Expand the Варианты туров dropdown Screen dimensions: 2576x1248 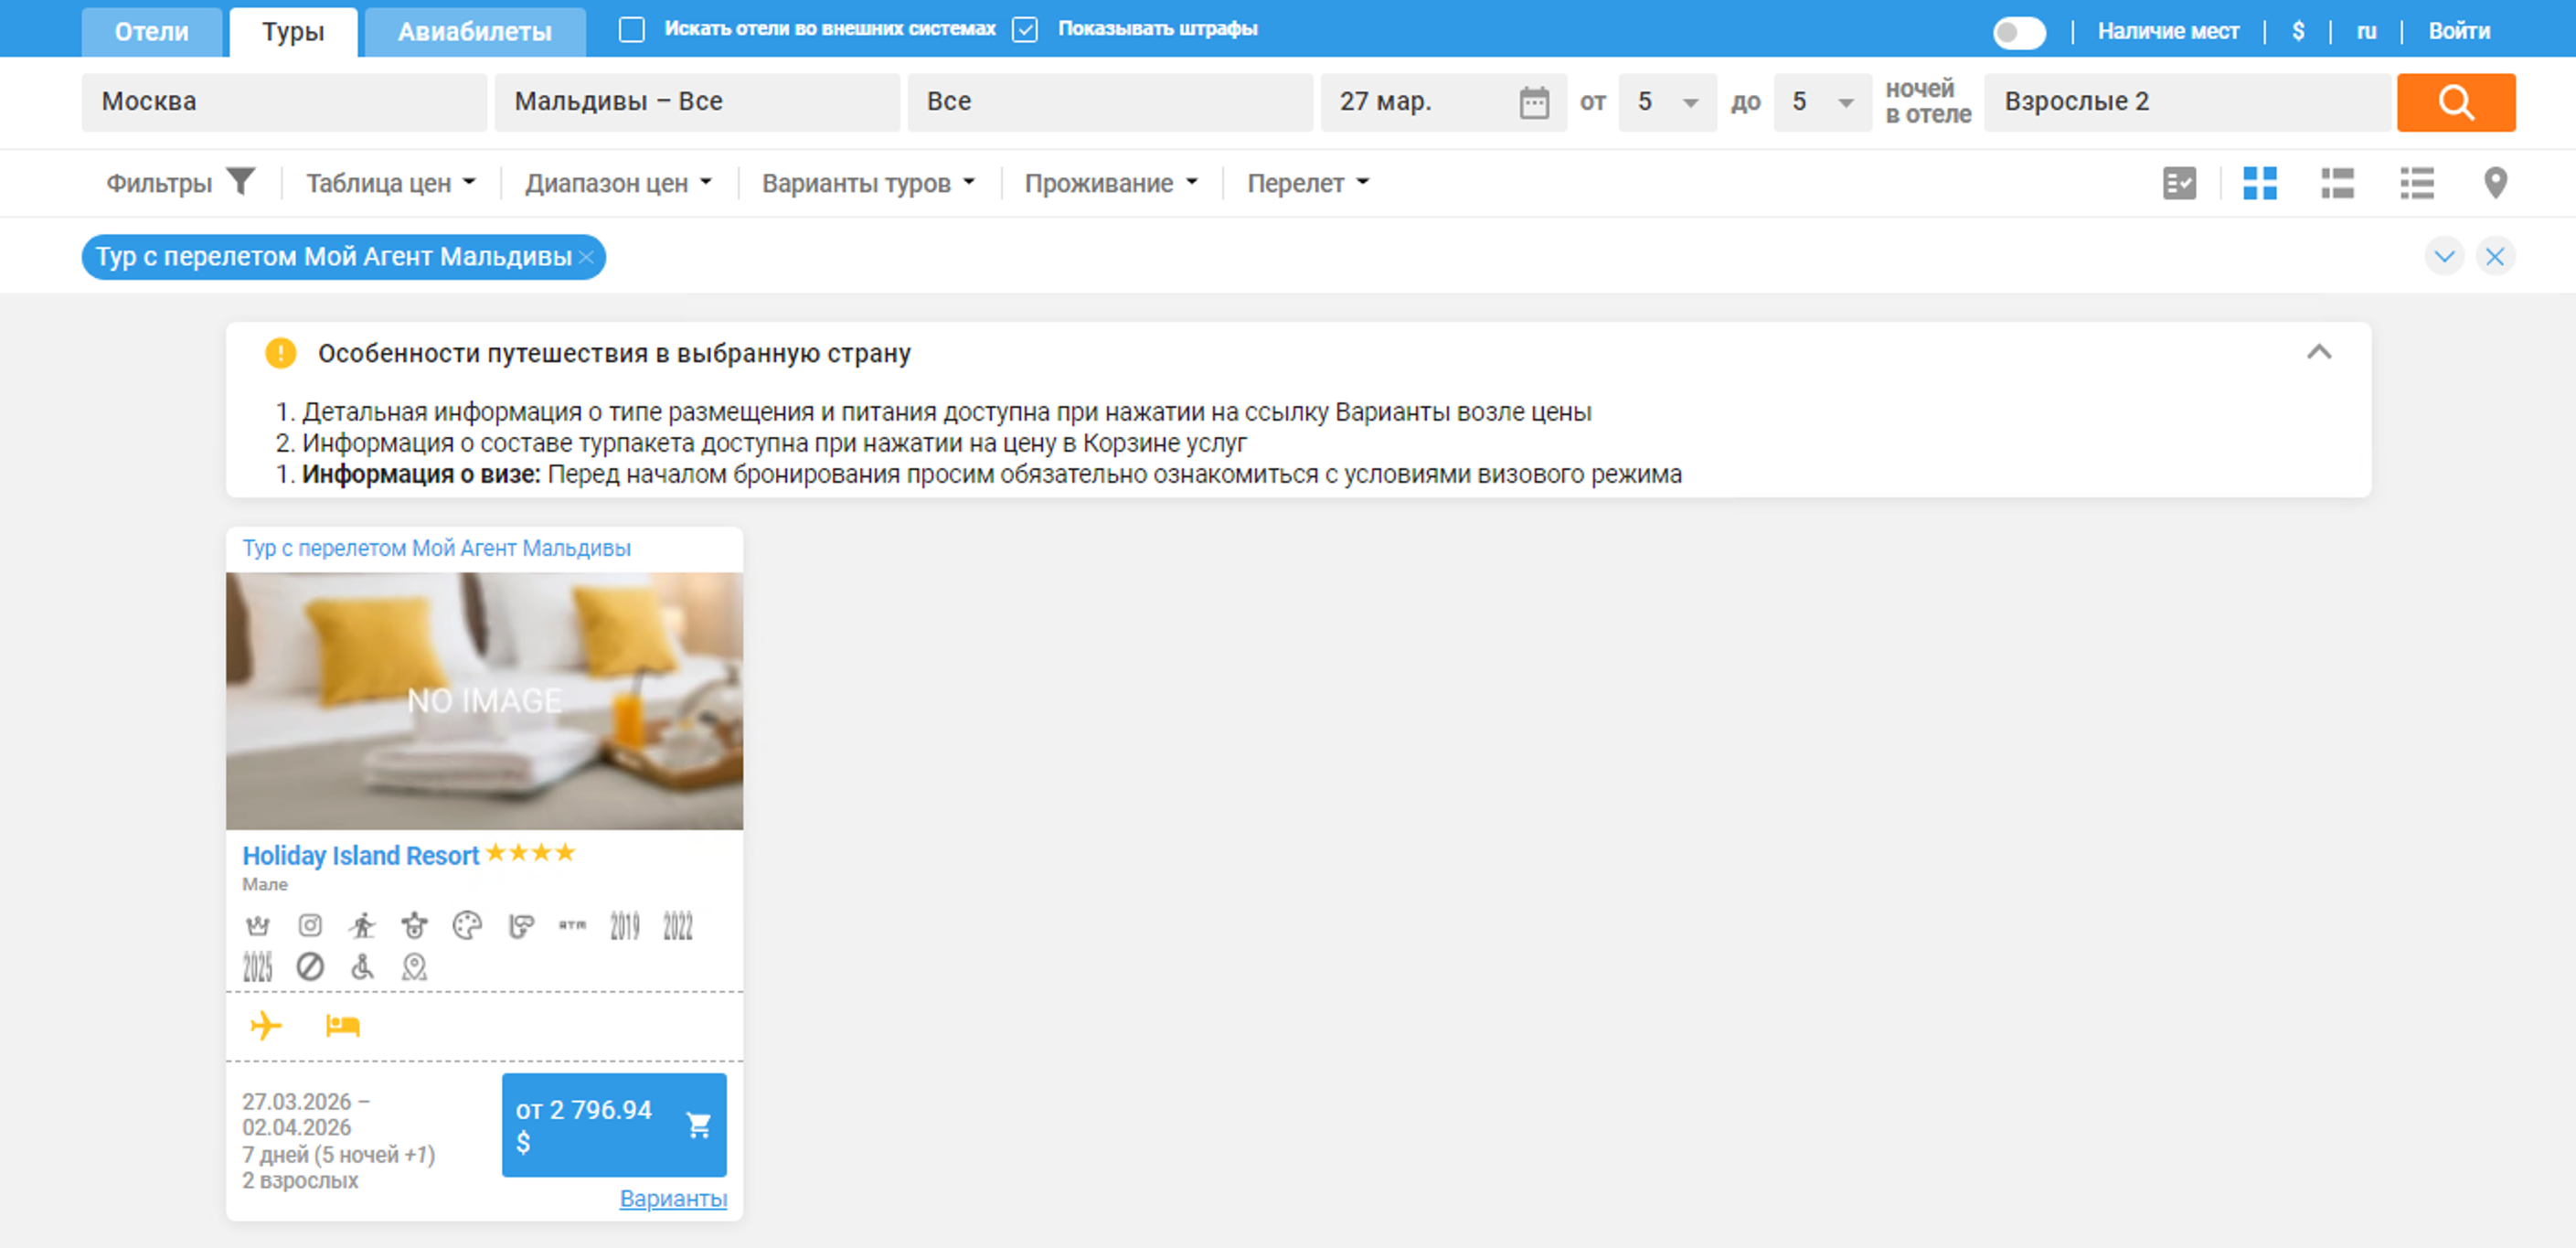click(867, 183)
